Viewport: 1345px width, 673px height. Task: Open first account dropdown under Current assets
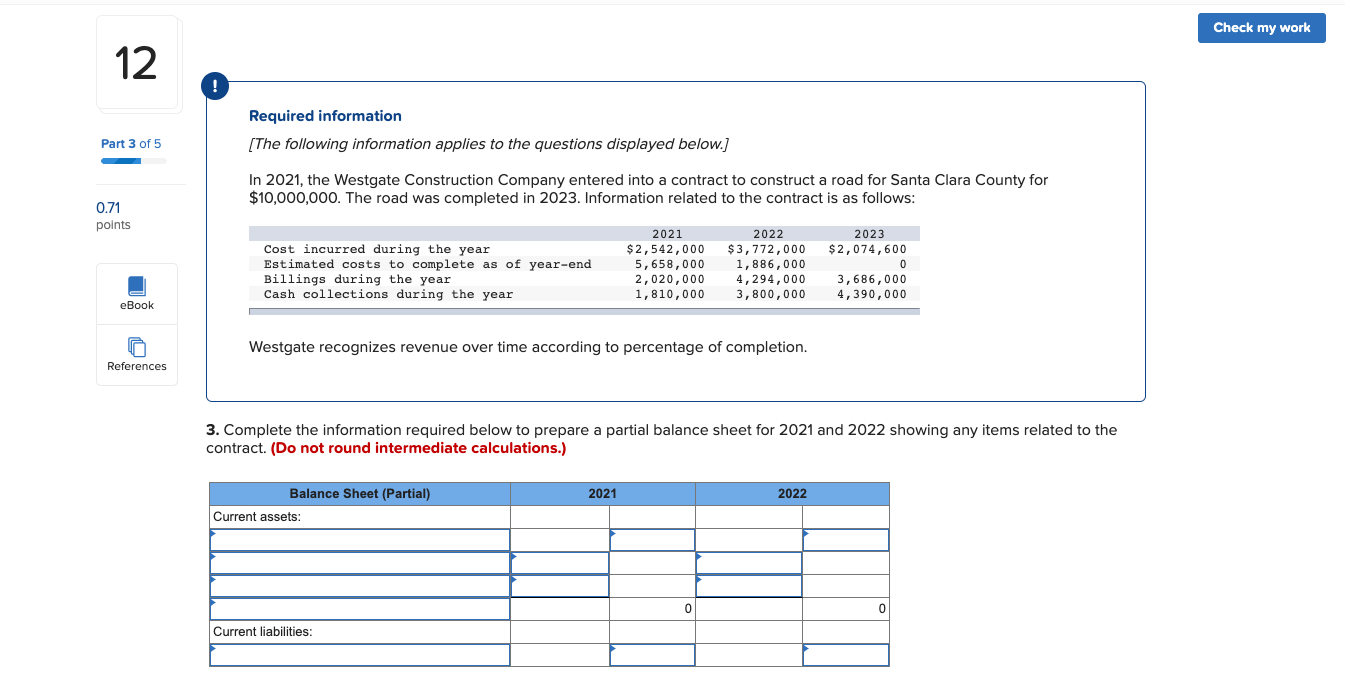(360, 540)
